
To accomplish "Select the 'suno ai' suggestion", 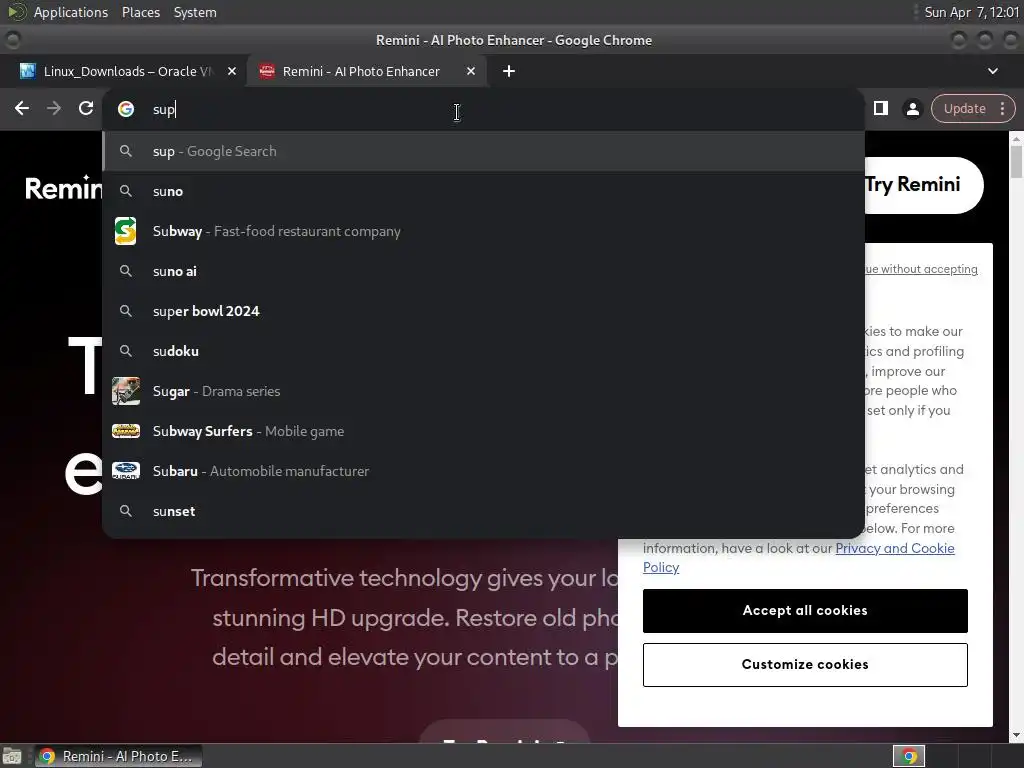I will point(483,271).
